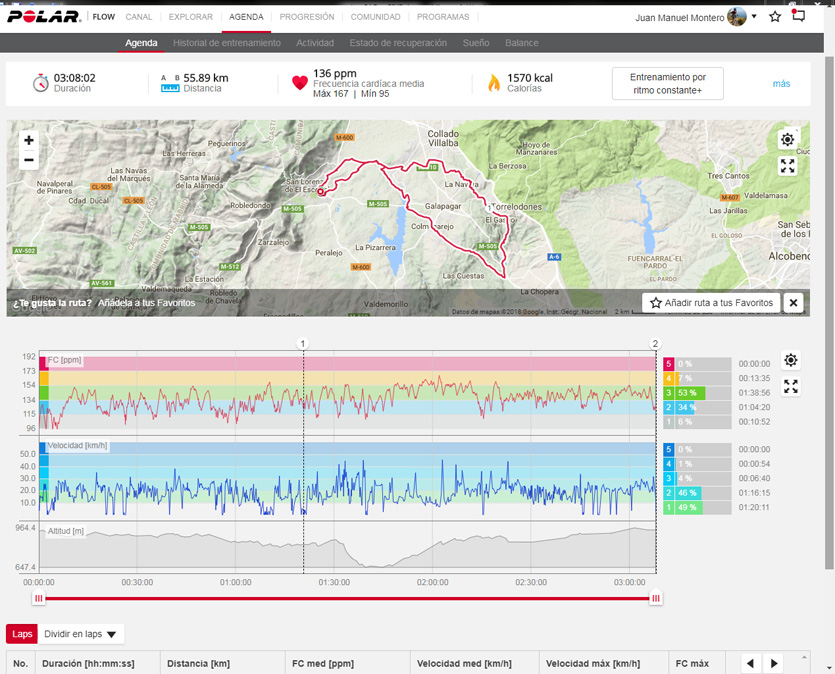Viewport: 835px width, 674px height.
Task: Switch to the Agenda sub-tab
Action: (x=141, y=43)
